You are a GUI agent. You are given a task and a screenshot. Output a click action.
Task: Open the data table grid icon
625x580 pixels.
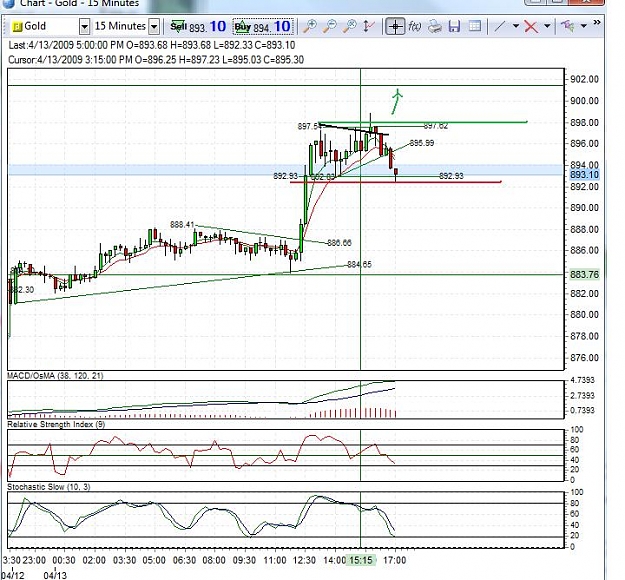point(474,27)
